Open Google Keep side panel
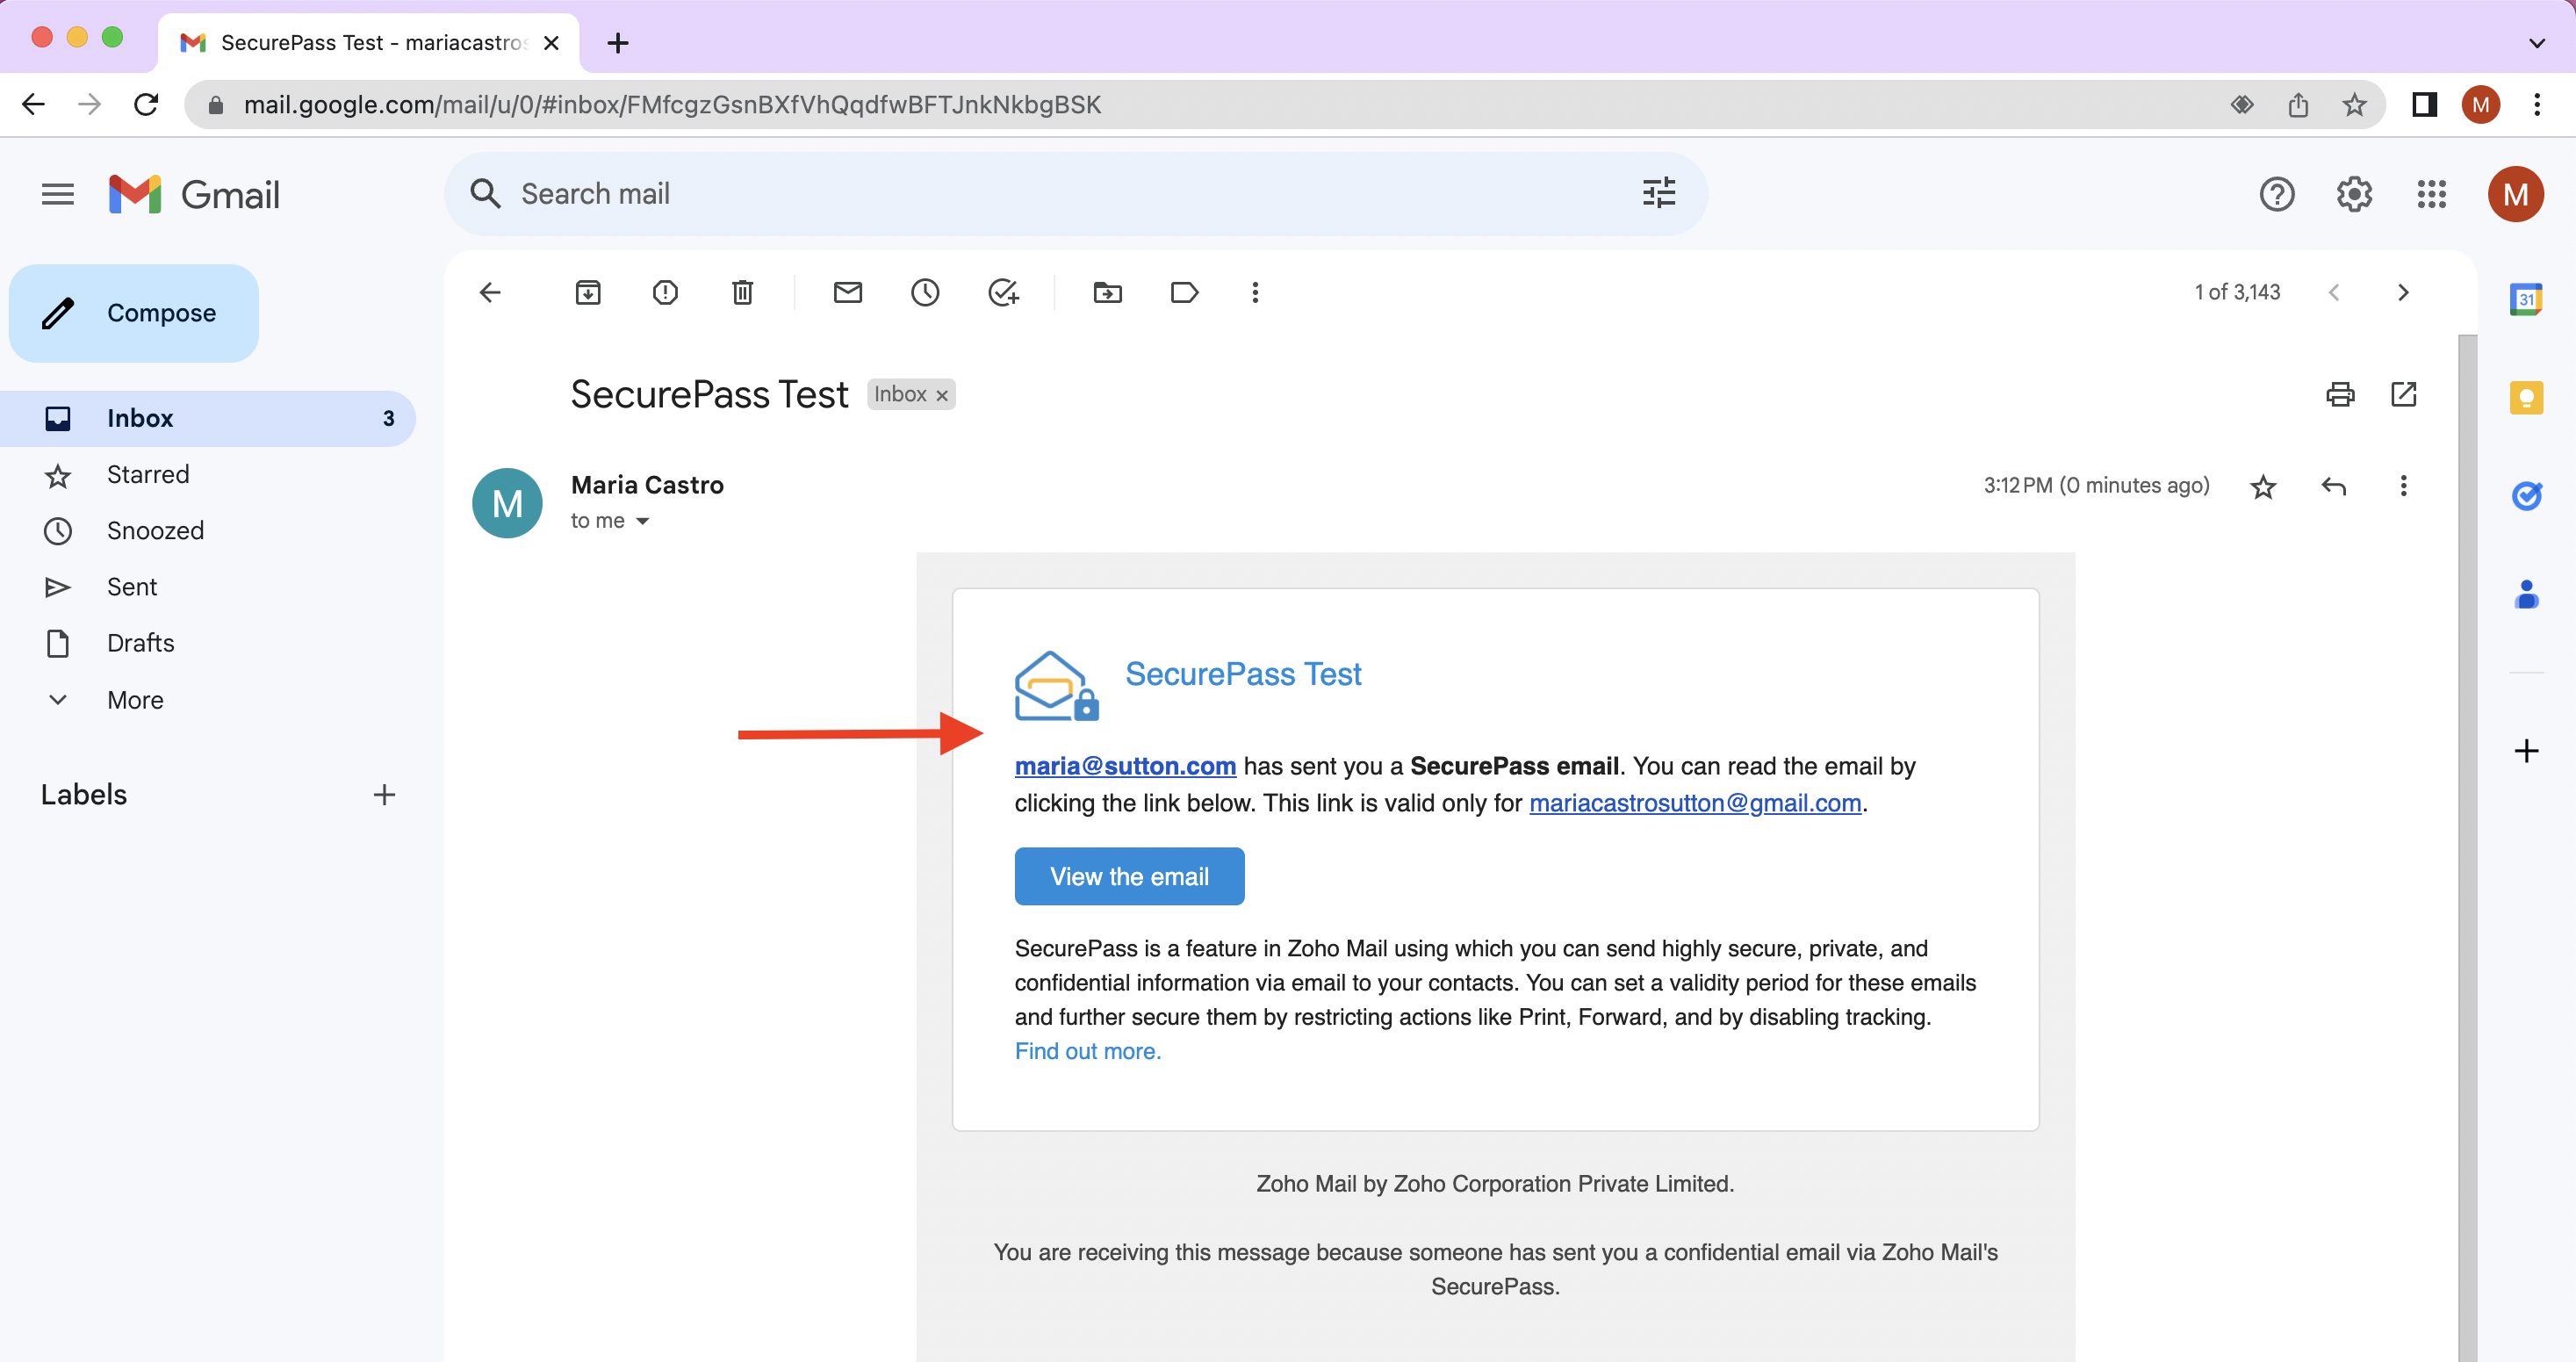2576x1362 pixels. pyautogui.click(x=2526, y=397)
